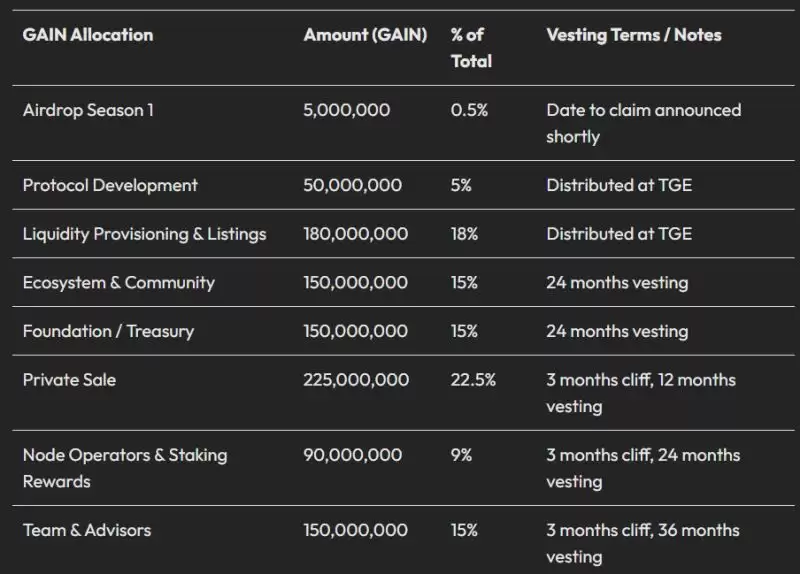Select the Protocol Development row label
Screen dimensions: 800x574
click(x=110, y=185)
